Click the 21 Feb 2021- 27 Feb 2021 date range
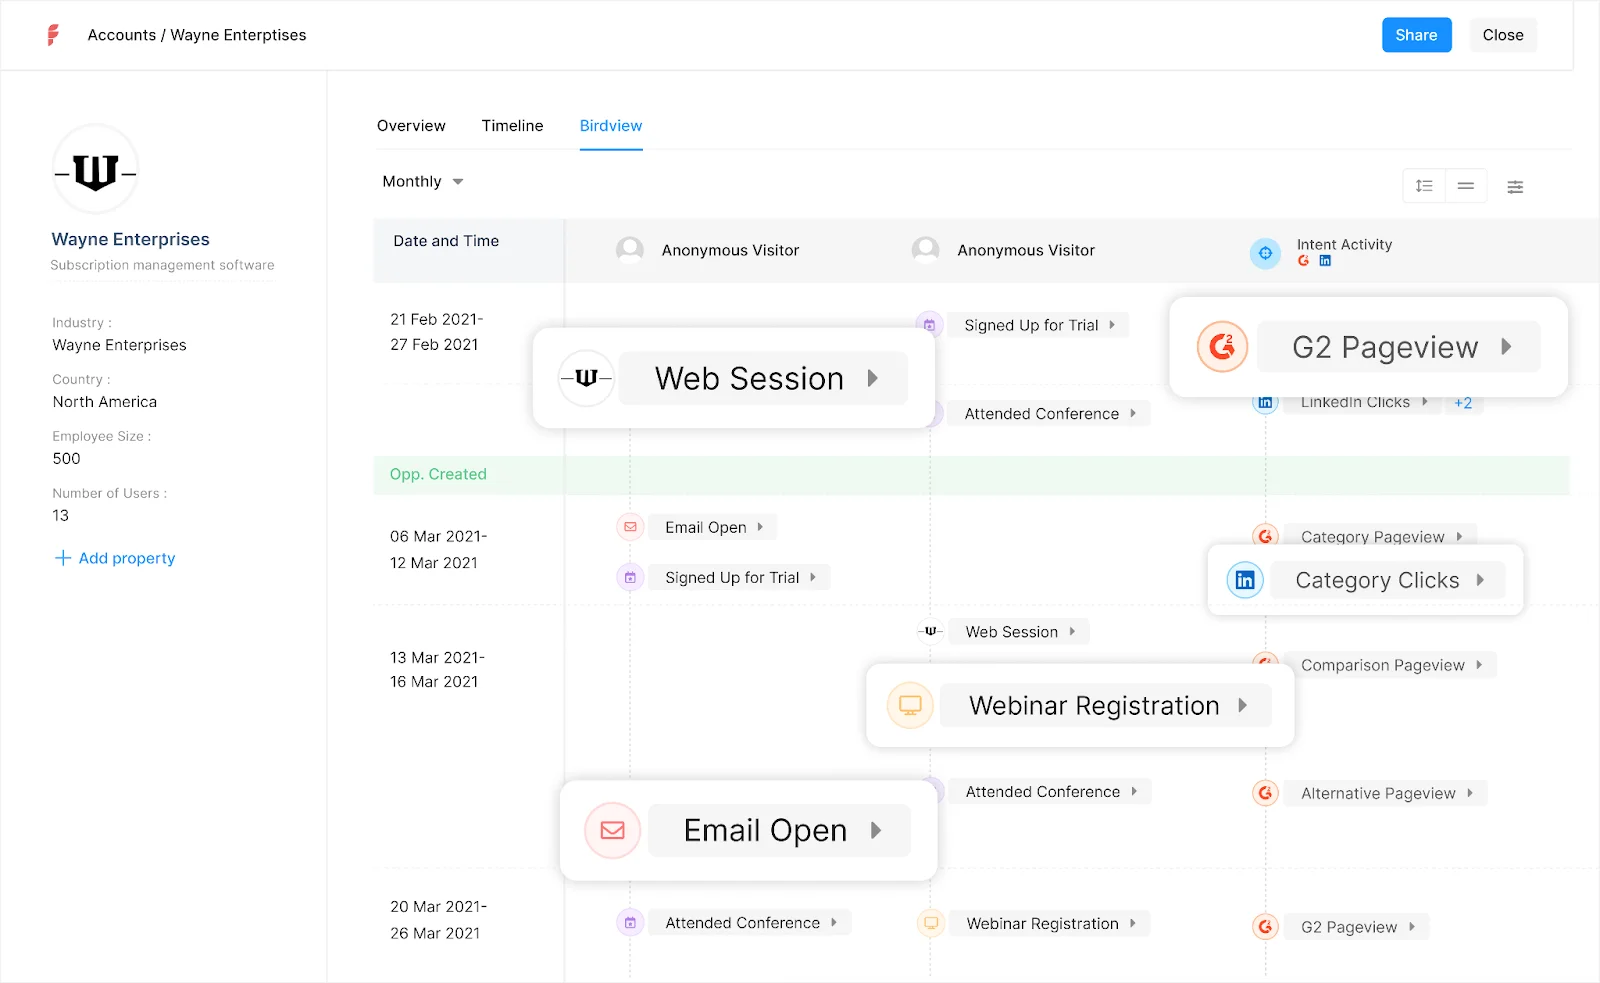This screenshot has width=1600, height=983. click(x=436, y=332)
